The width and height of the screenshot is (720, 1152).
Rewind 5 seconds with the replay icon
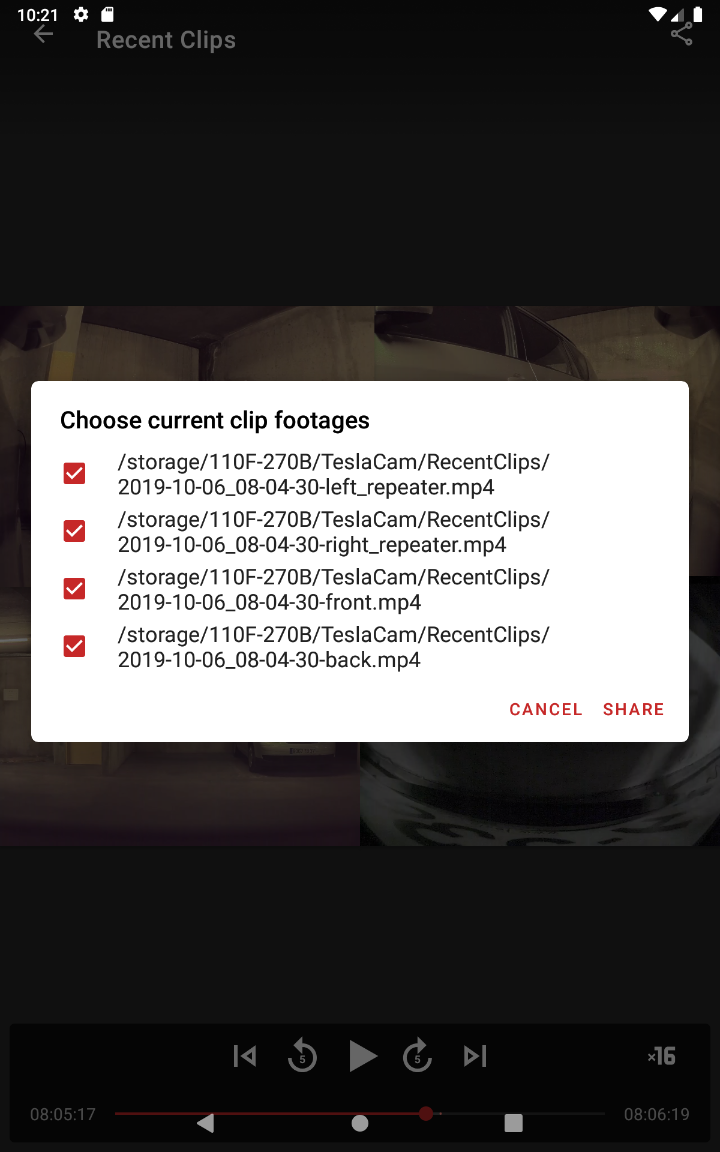[x=302, y=1056]
